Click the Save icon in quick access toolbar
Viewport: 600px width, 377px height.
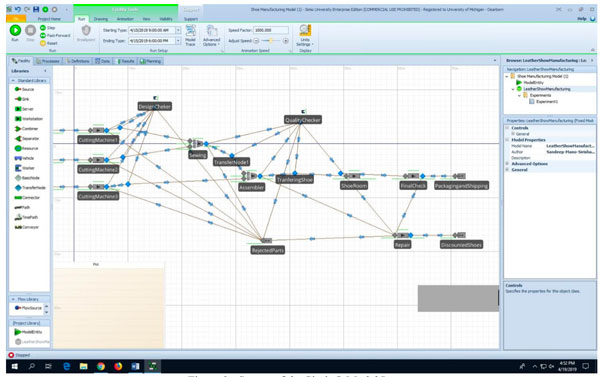pos(36,9)
